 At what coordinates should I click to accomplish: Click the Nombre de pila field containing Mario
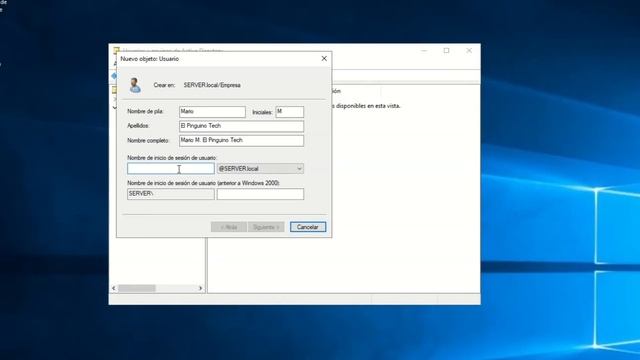pyautogui.click(x=212, y=111)
